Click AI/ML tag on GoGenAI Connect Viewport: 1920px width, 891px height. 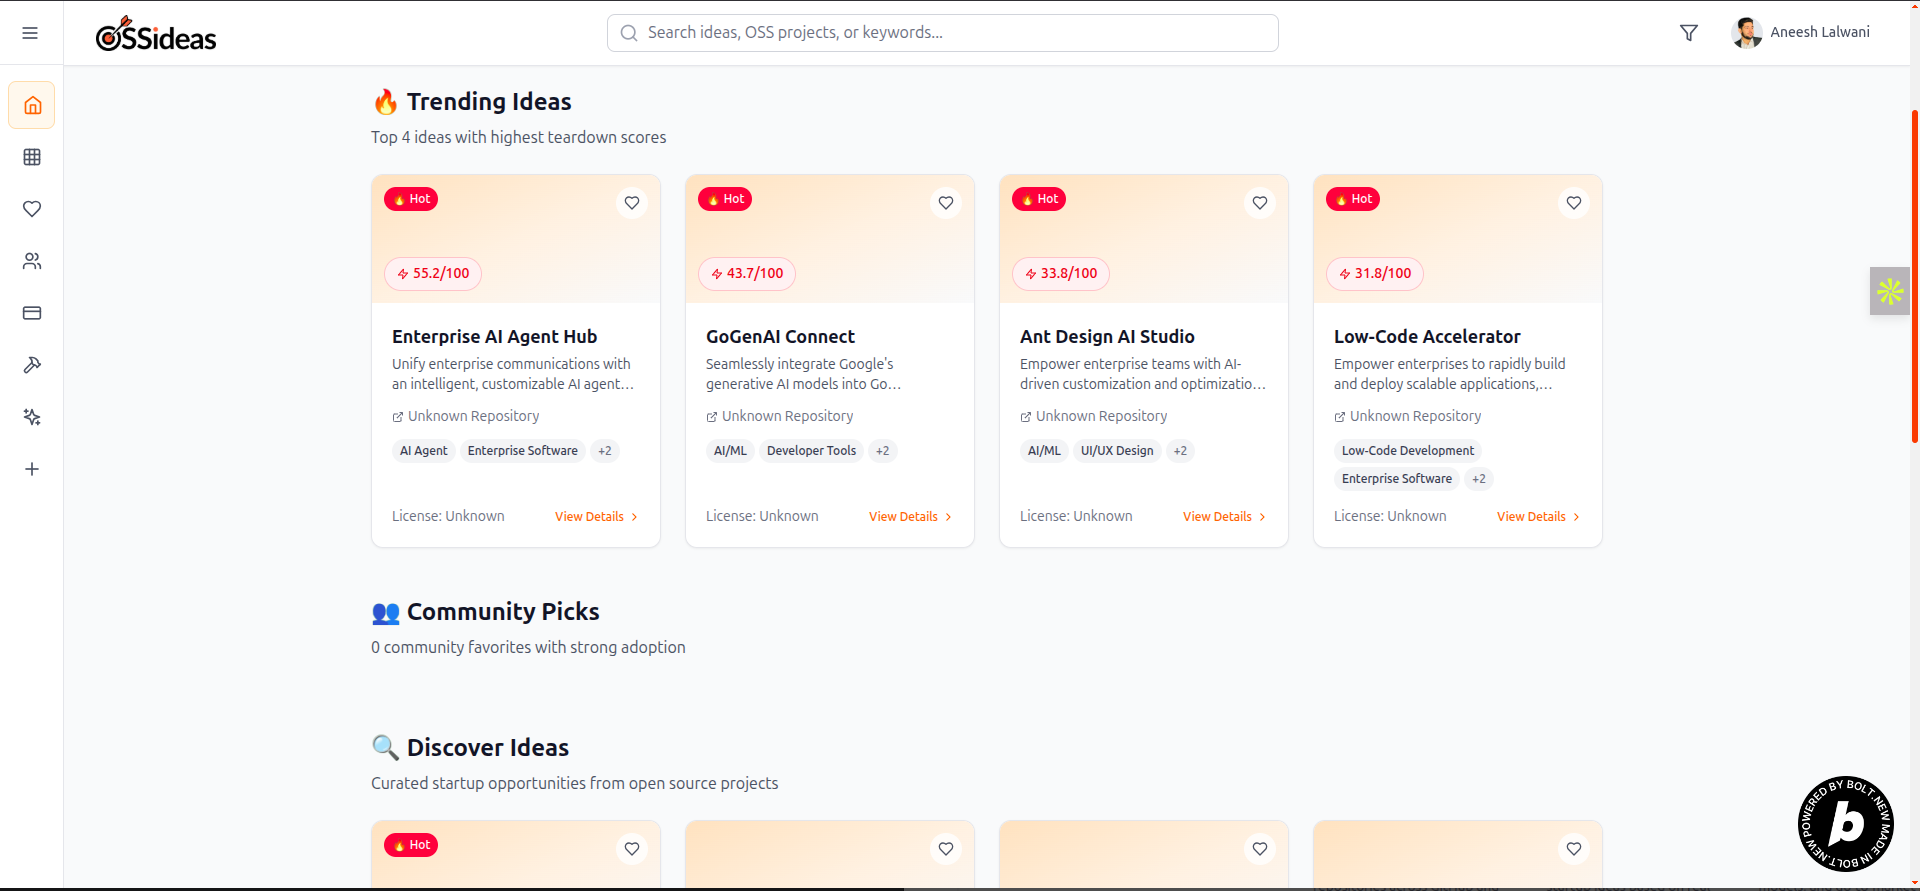[x=730, y=451]
